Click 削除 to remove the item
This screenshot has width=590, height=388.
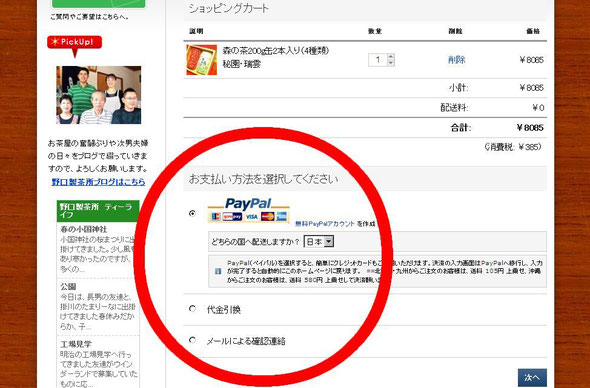(x=456, y=60)
